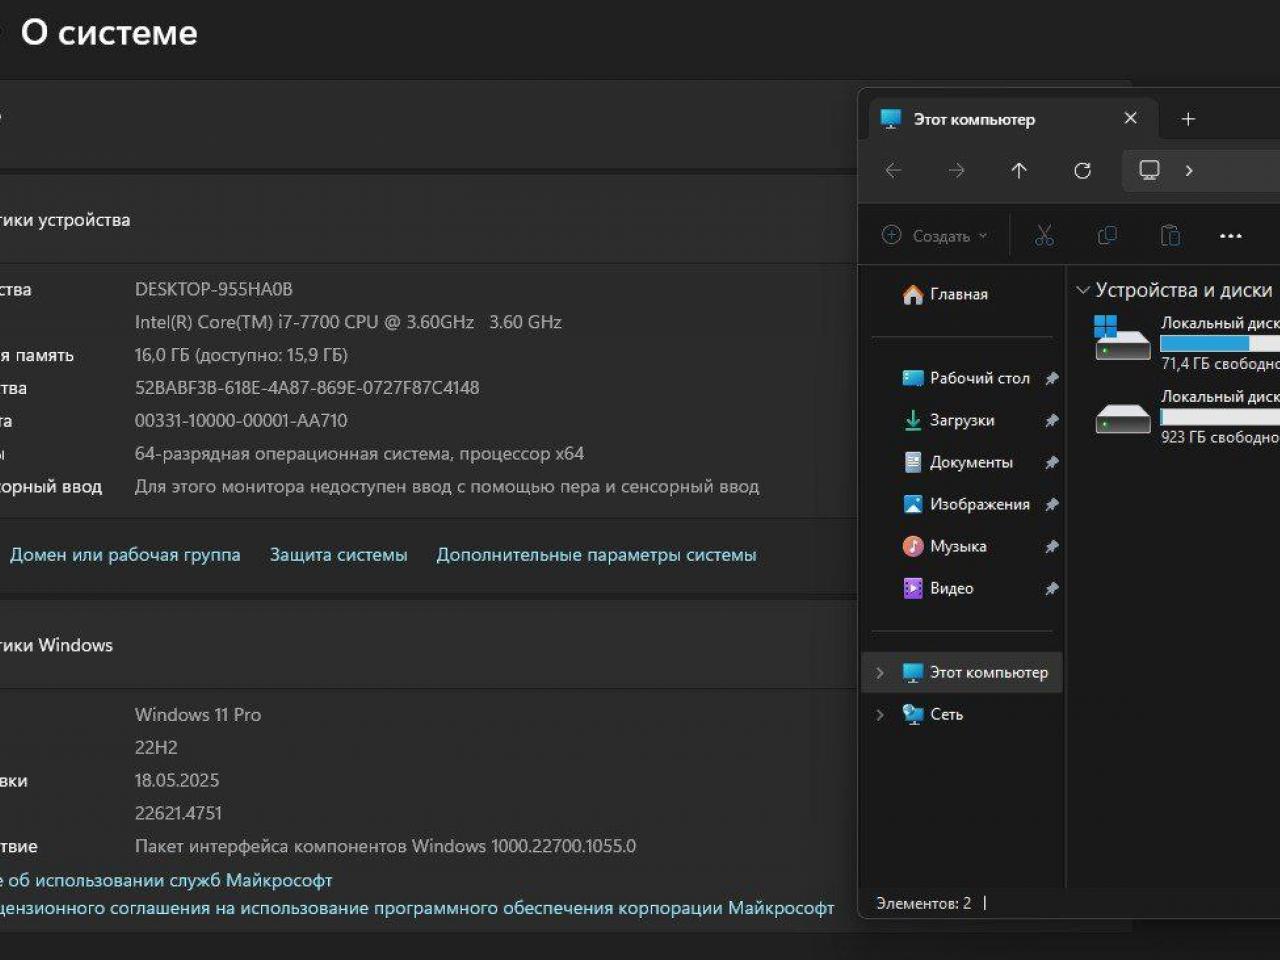Open Microsoft software license terms link
Viewport: 1280px width, 960px height.
click(x=417, y=908)
